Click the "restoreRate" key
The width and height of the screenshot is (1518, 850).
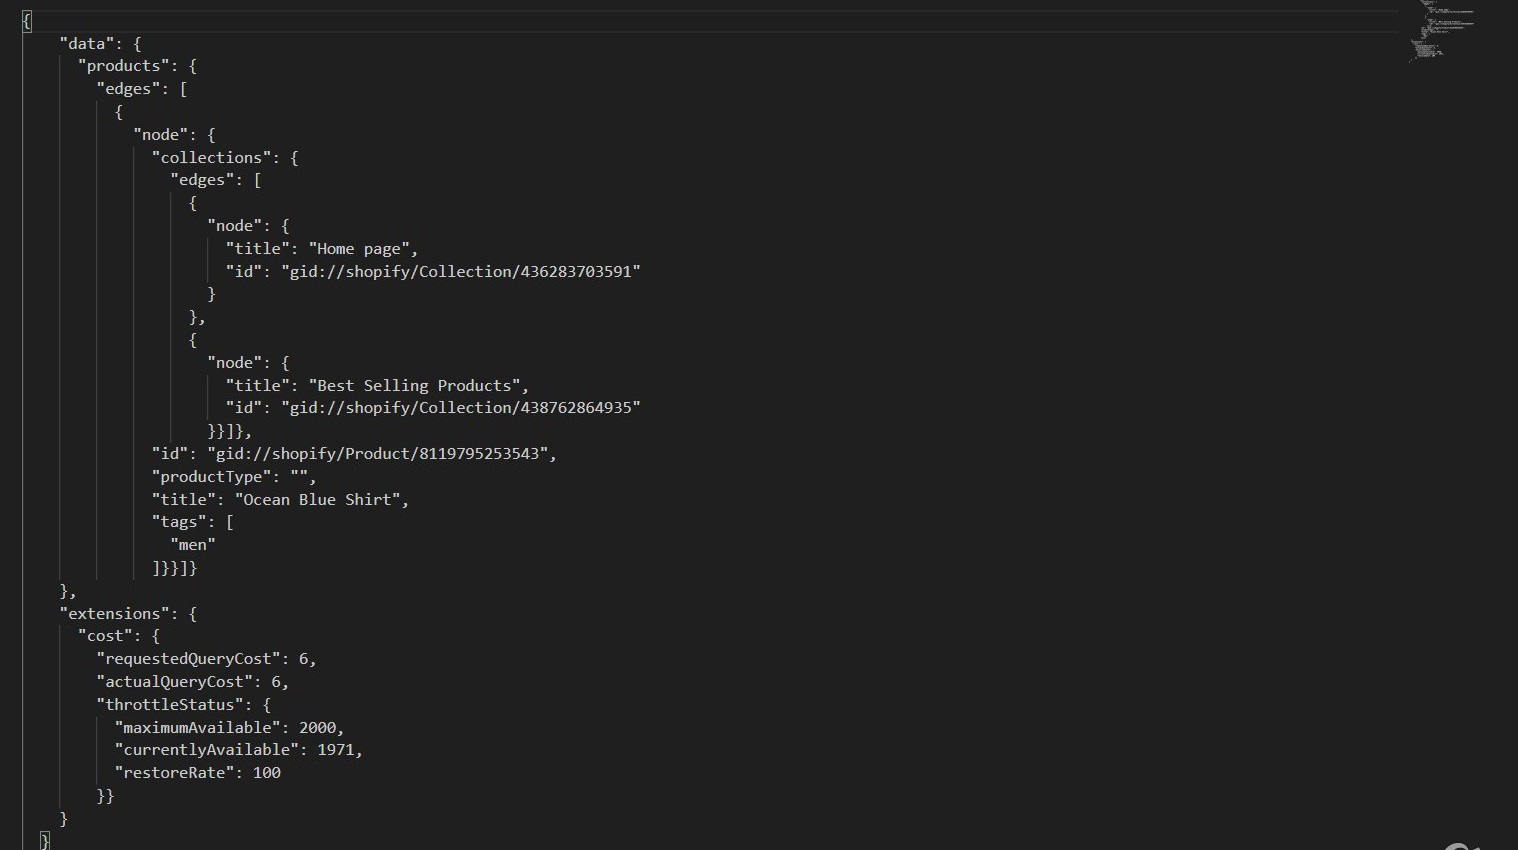(174, 773)
